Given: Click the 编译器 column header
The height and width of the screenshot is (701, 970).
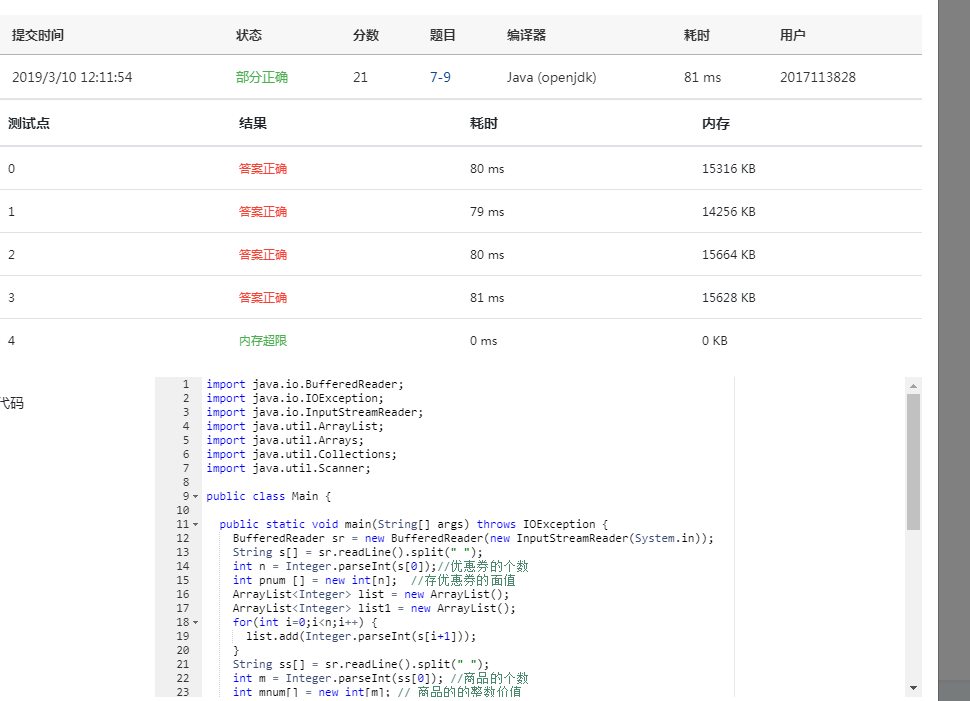Looking at the screenshot, I should (x=526, y=35).
